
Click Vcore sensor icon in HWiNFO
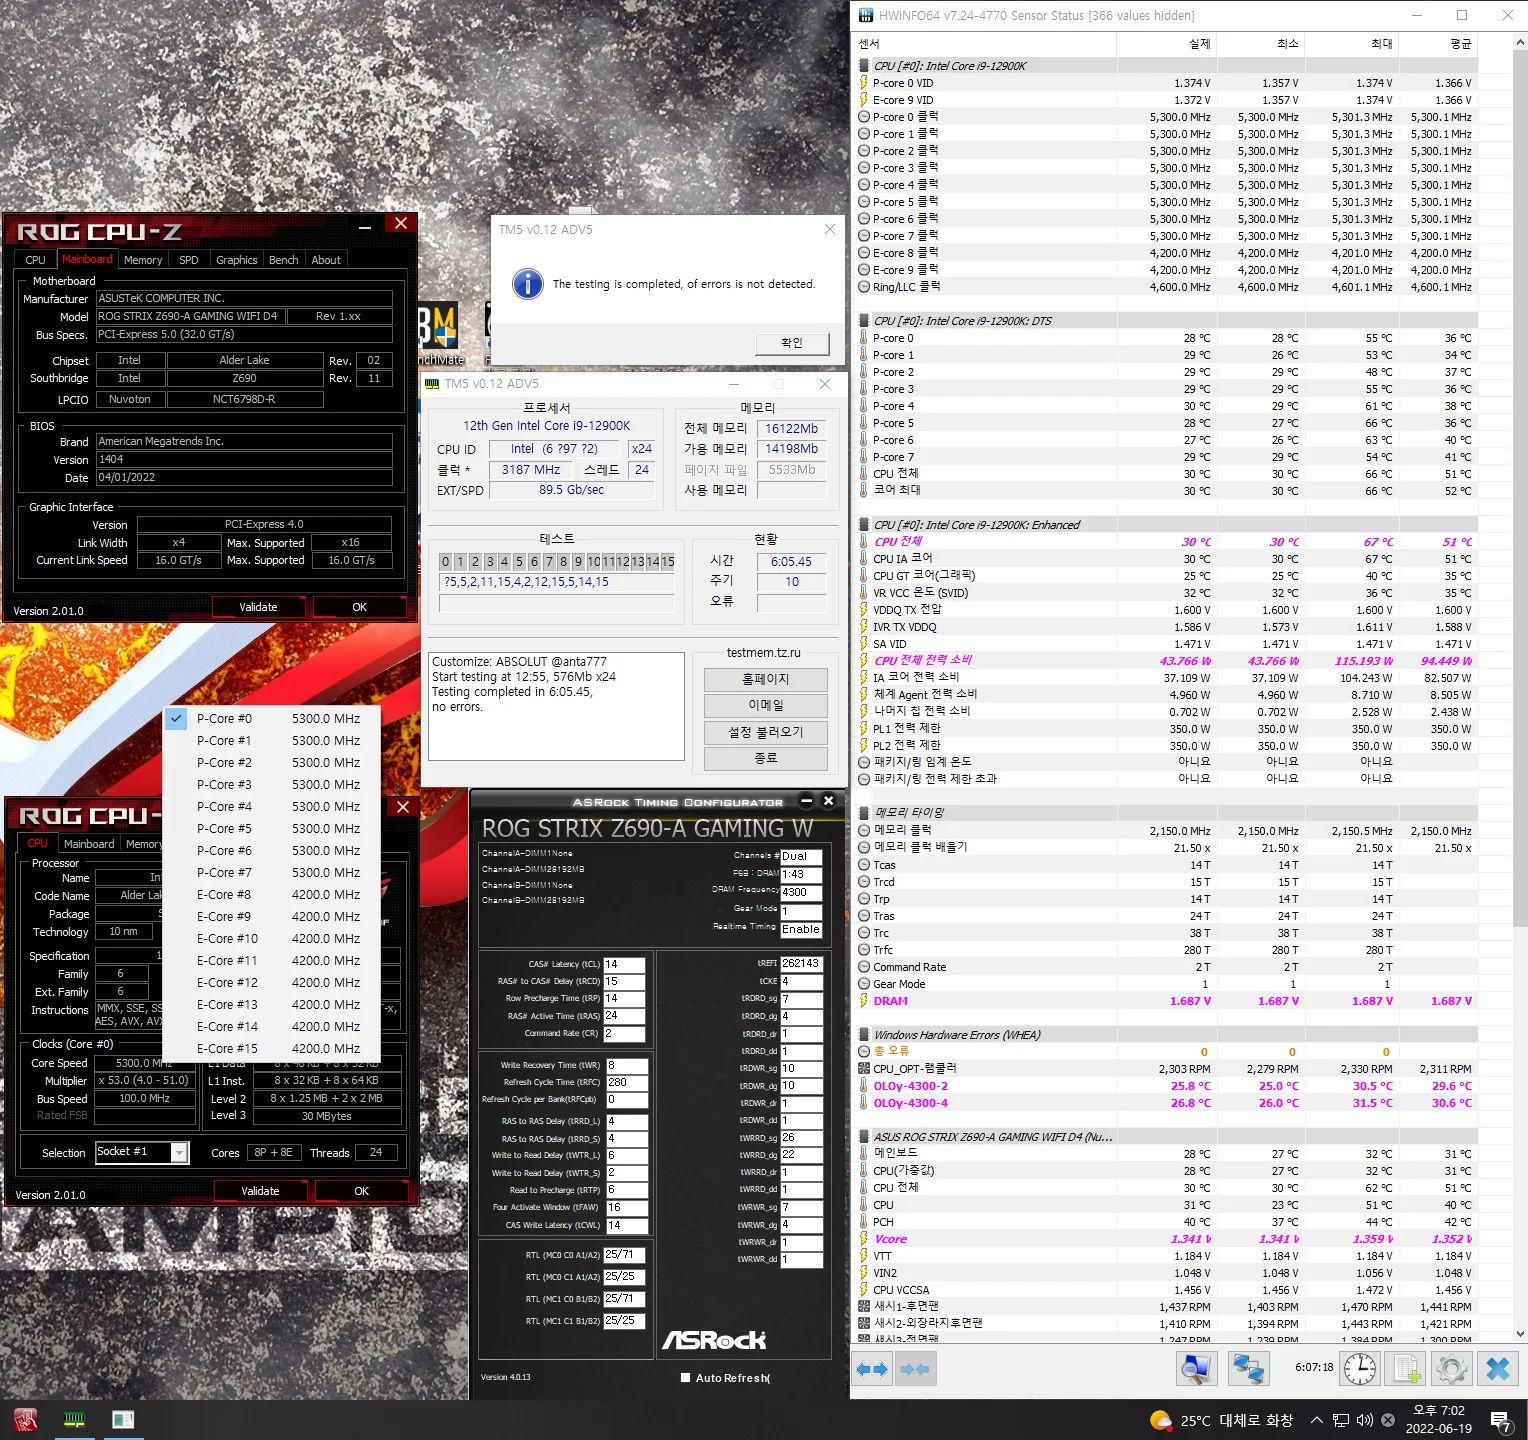click(864, 1239)
